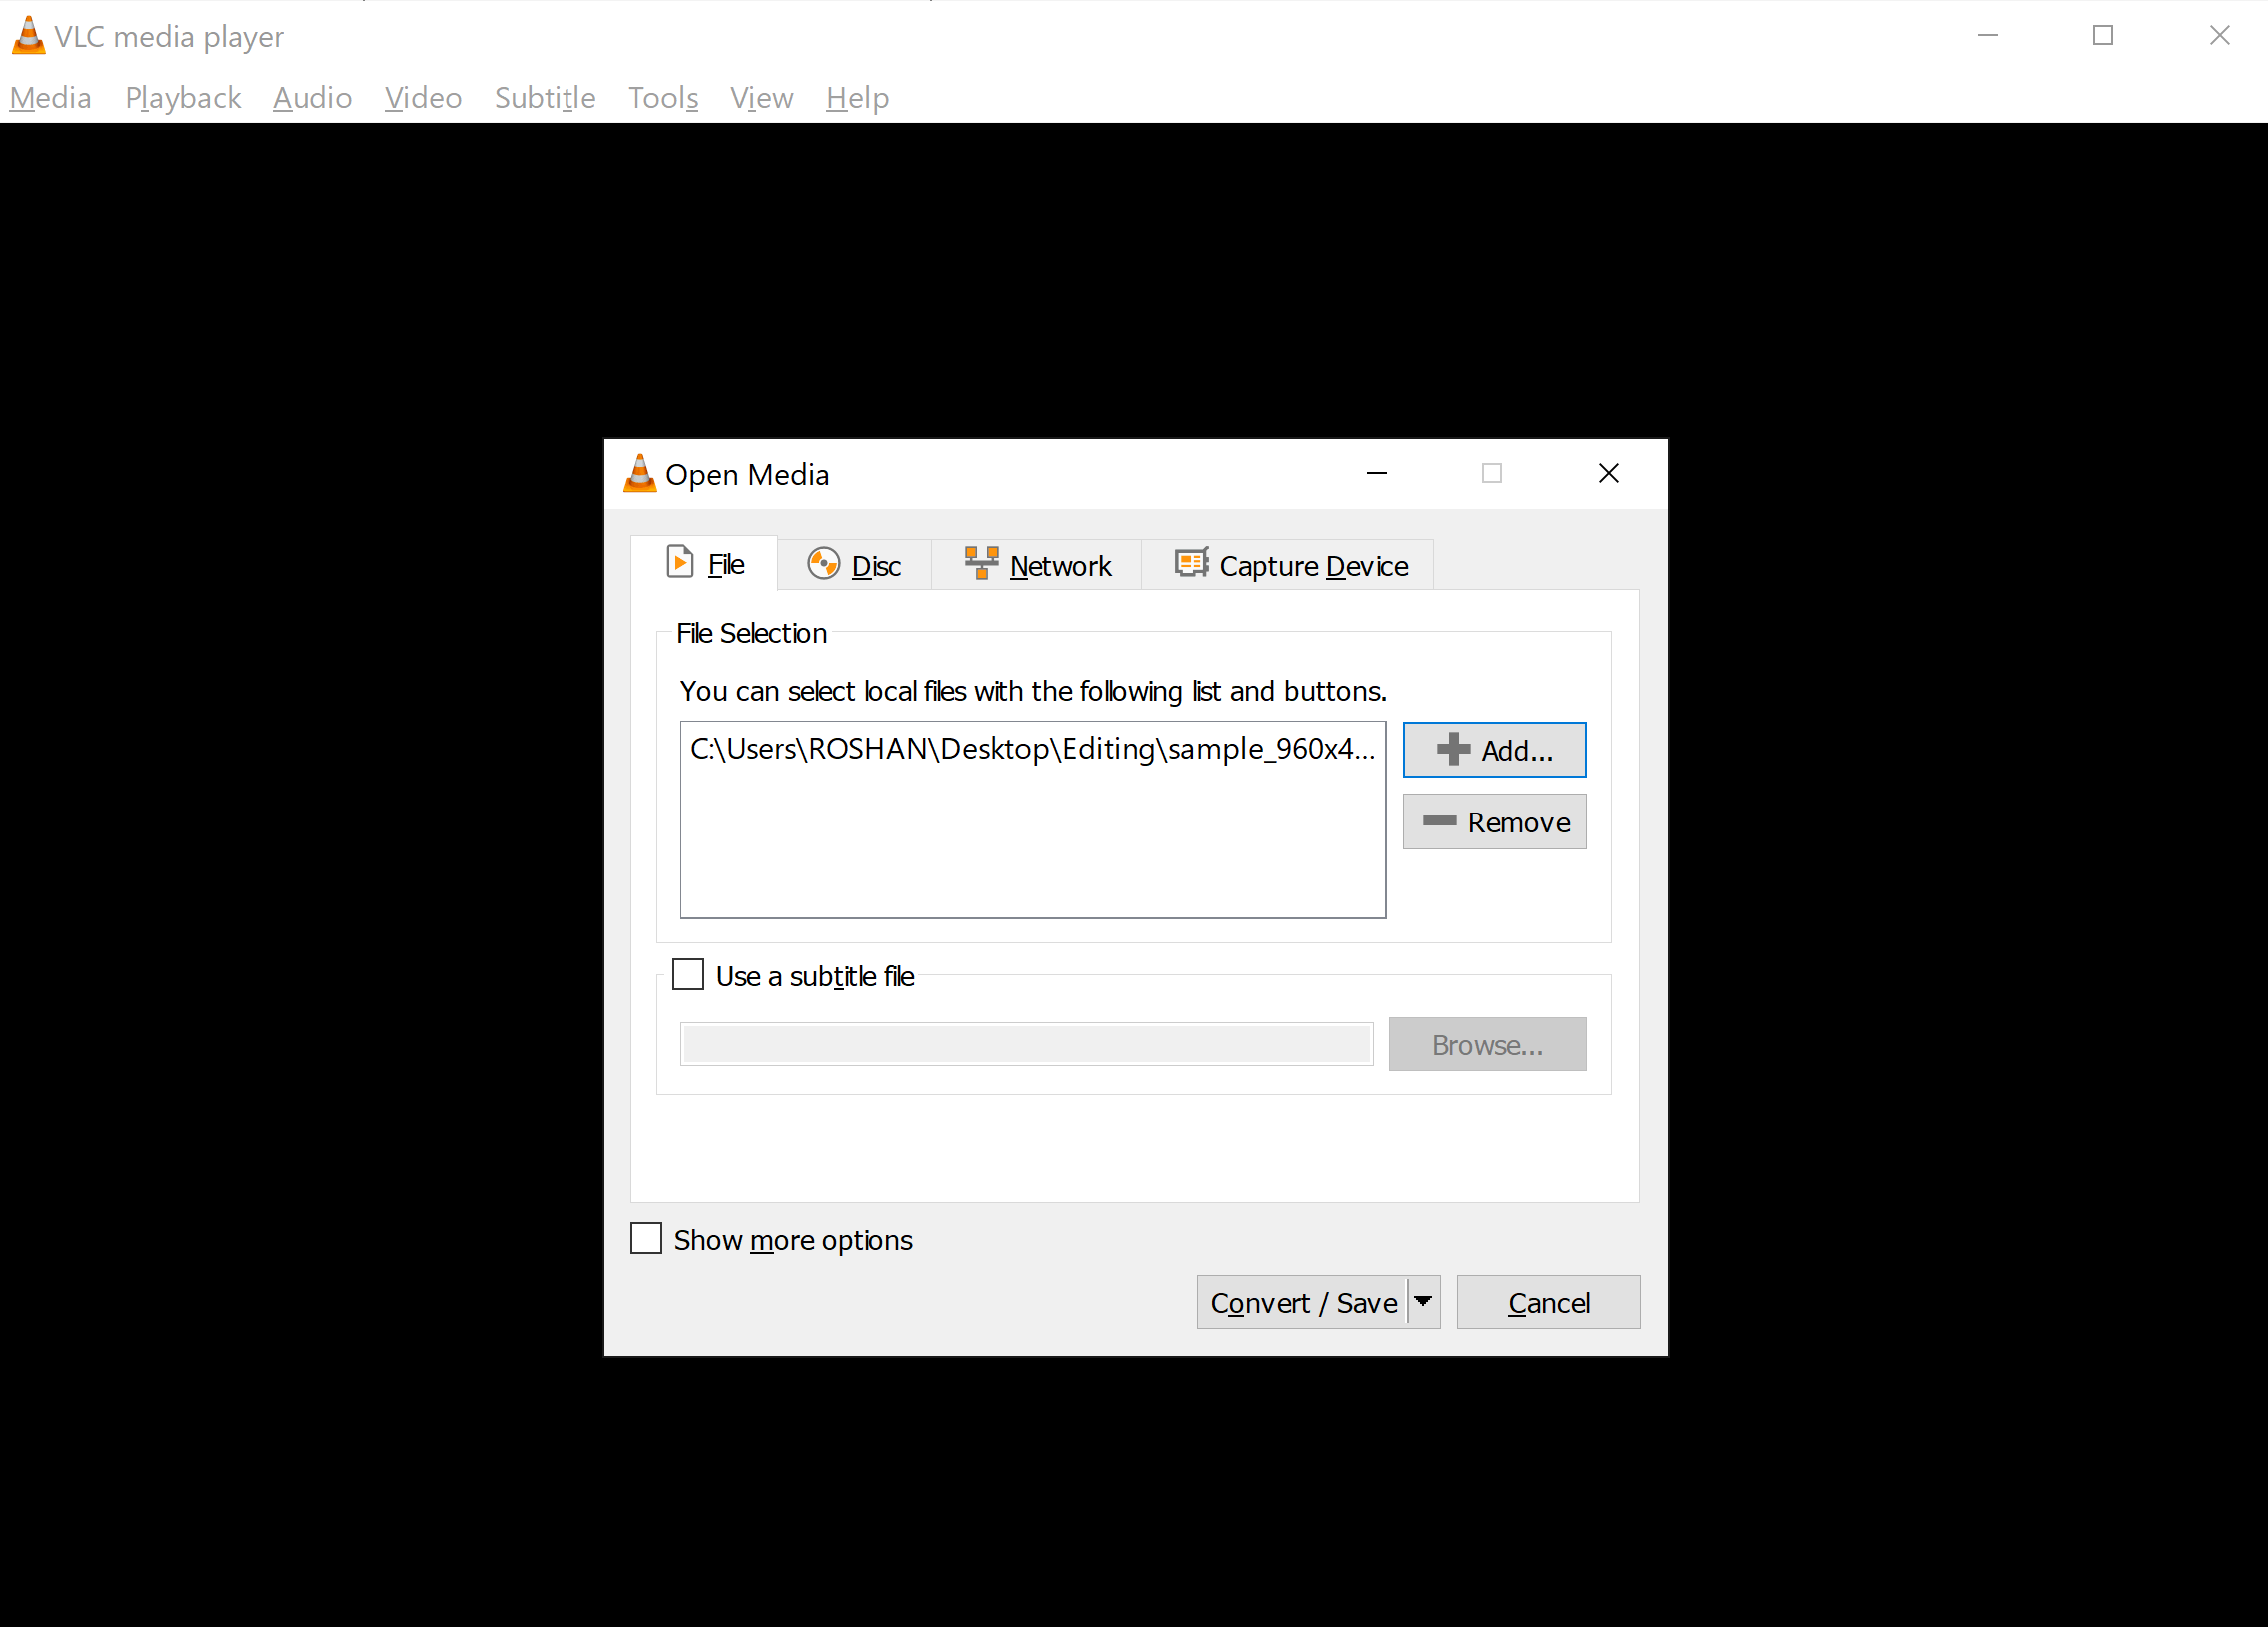Click the file path input field
This screenshot has width=2268, height=1627.
click(x=1033, y=818)
